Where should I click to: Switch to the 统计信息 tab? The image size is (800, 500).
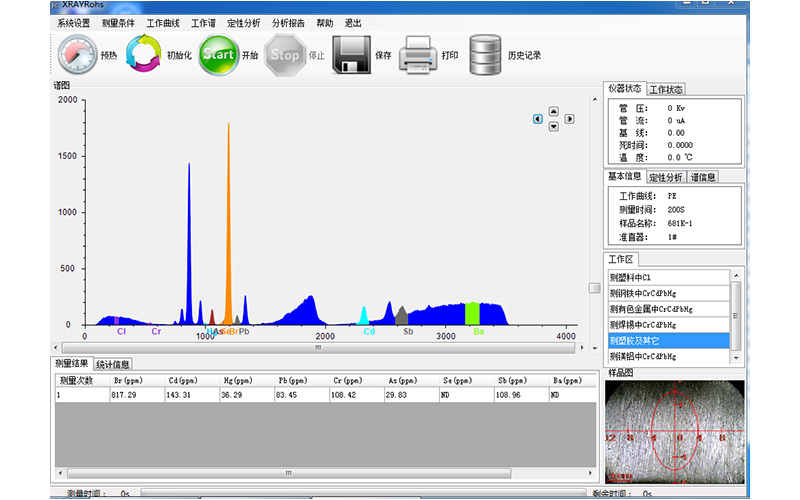113,364
